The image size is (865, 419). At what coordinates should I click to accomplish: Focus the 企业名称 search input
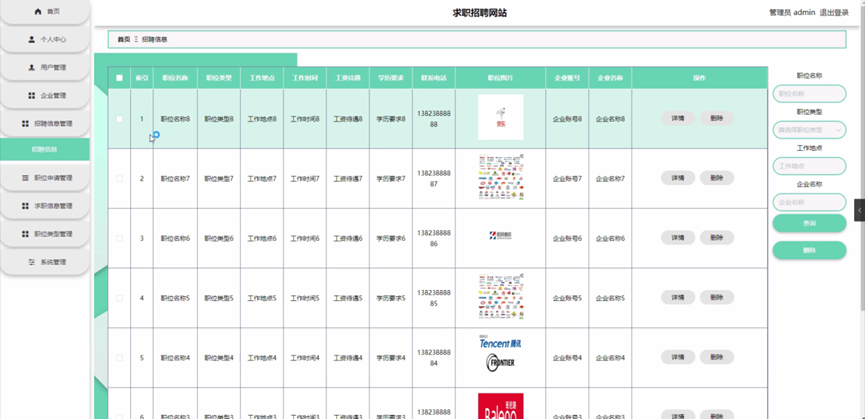[809, 202]
